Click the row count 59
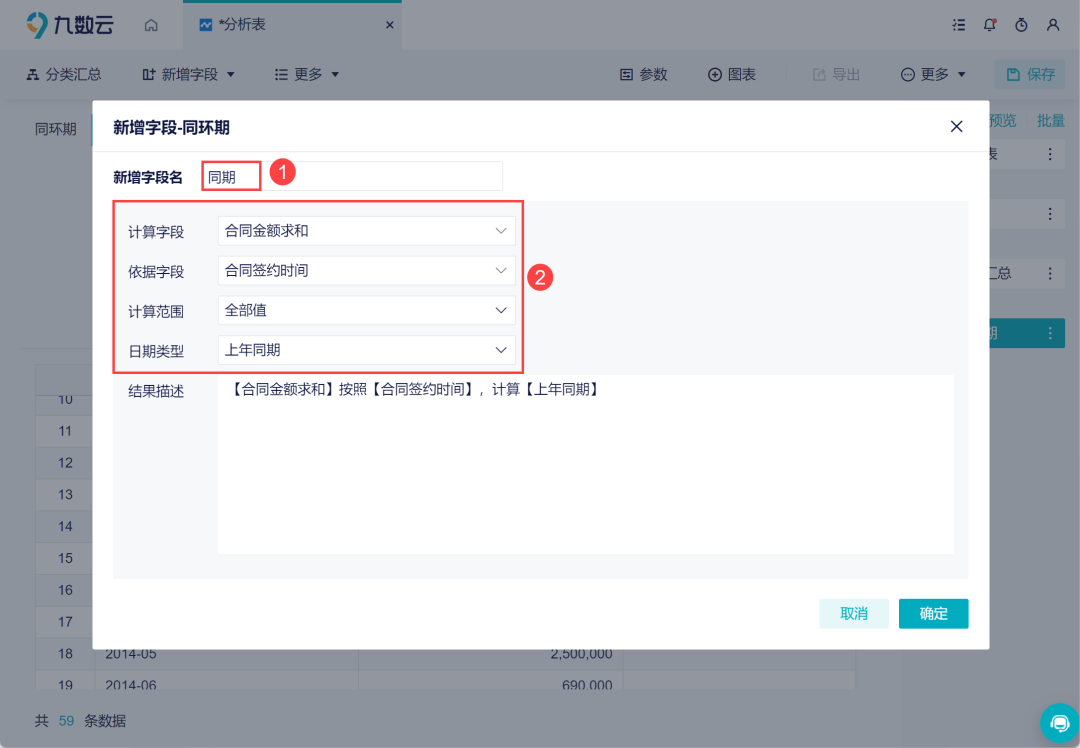Screen dimensions: 1080x748 pyautogui.click(x=66, y=721)
